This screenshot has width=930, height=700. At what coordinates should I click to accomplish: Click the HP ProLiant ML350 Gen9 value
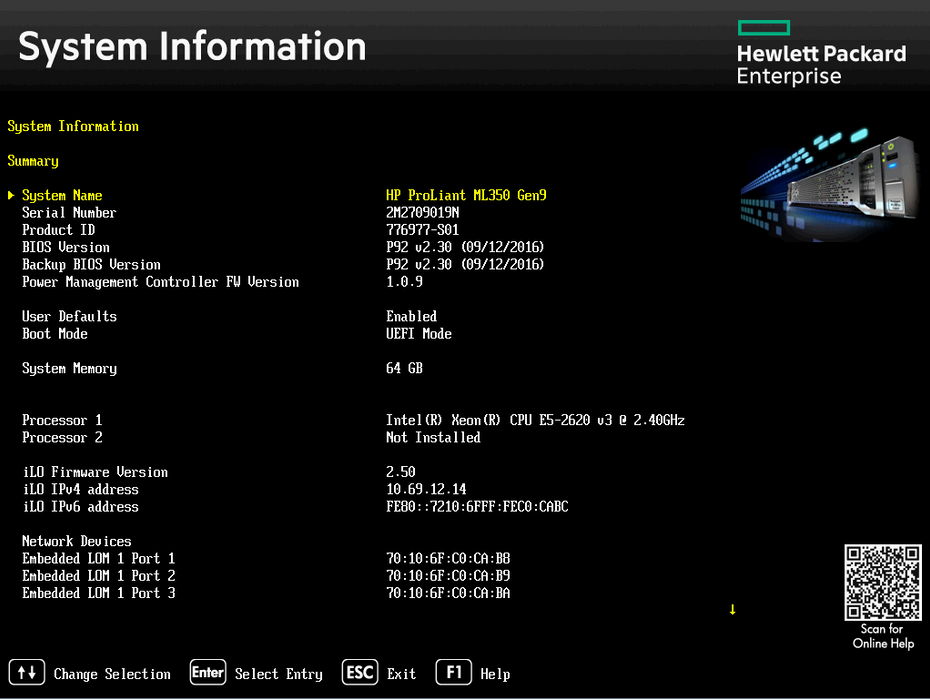(466, 196)
